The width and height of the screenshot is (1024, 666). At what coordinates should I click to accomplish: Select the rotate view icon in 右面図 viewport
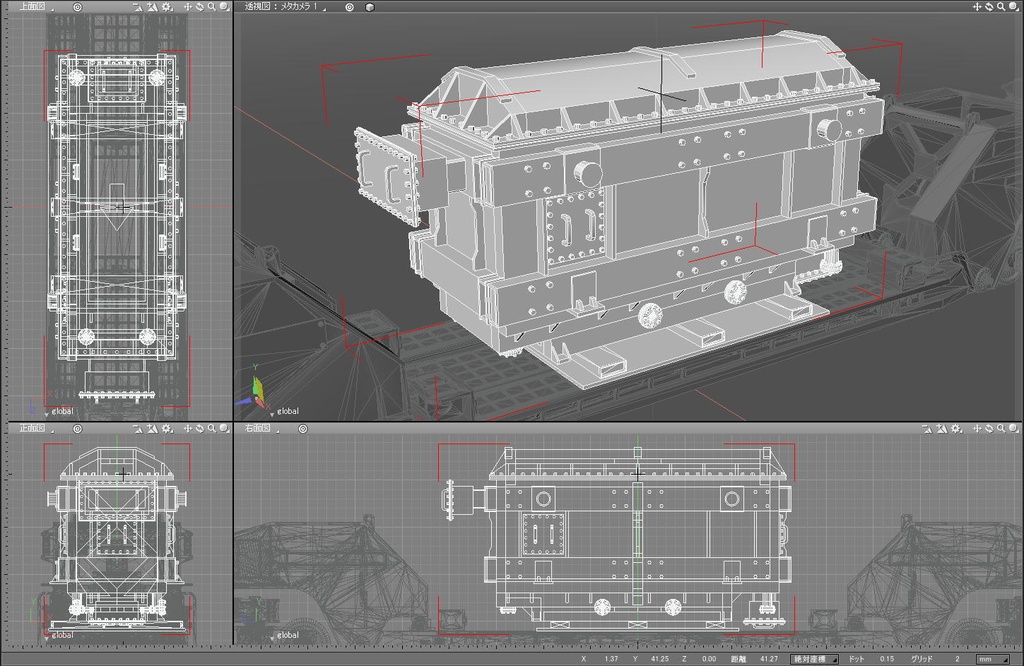click(x=989, y=428)
